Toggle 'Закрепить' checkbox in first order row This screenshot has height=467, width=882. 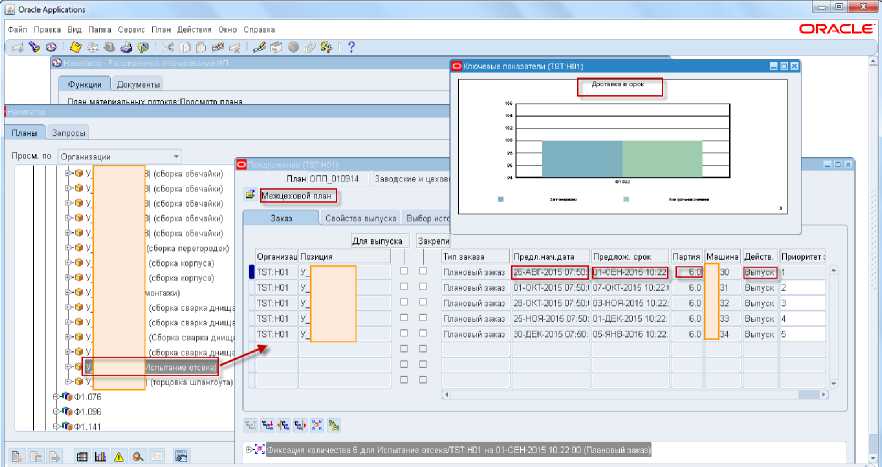(425, 272)
